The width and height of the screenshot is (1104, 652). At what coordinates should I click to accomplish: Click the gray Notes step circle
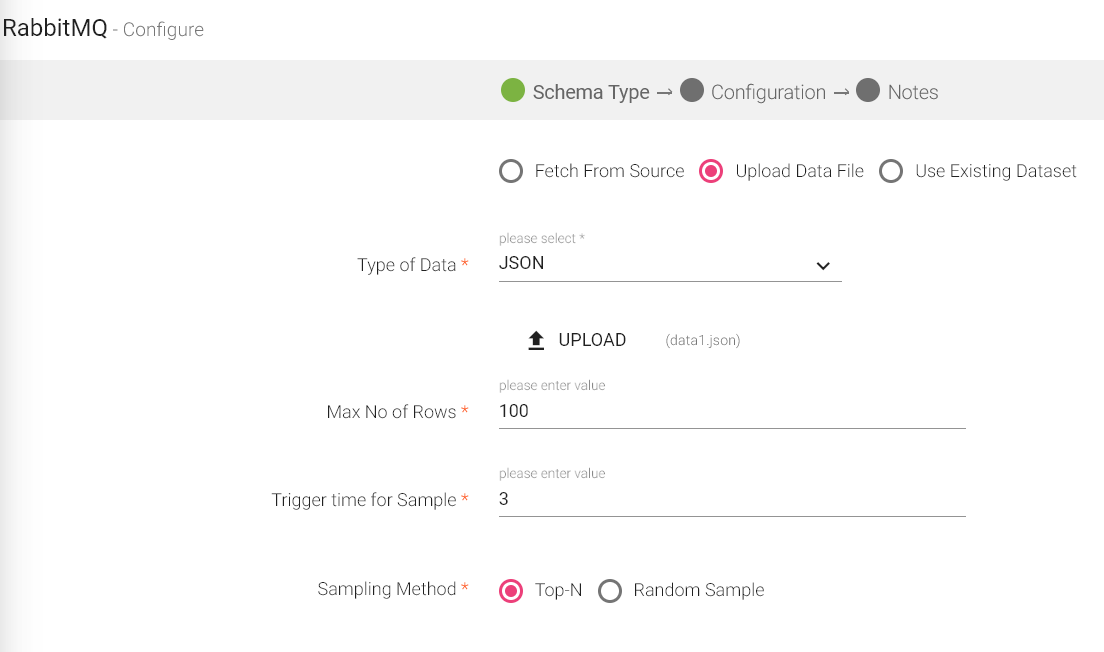tap(868, 92)
